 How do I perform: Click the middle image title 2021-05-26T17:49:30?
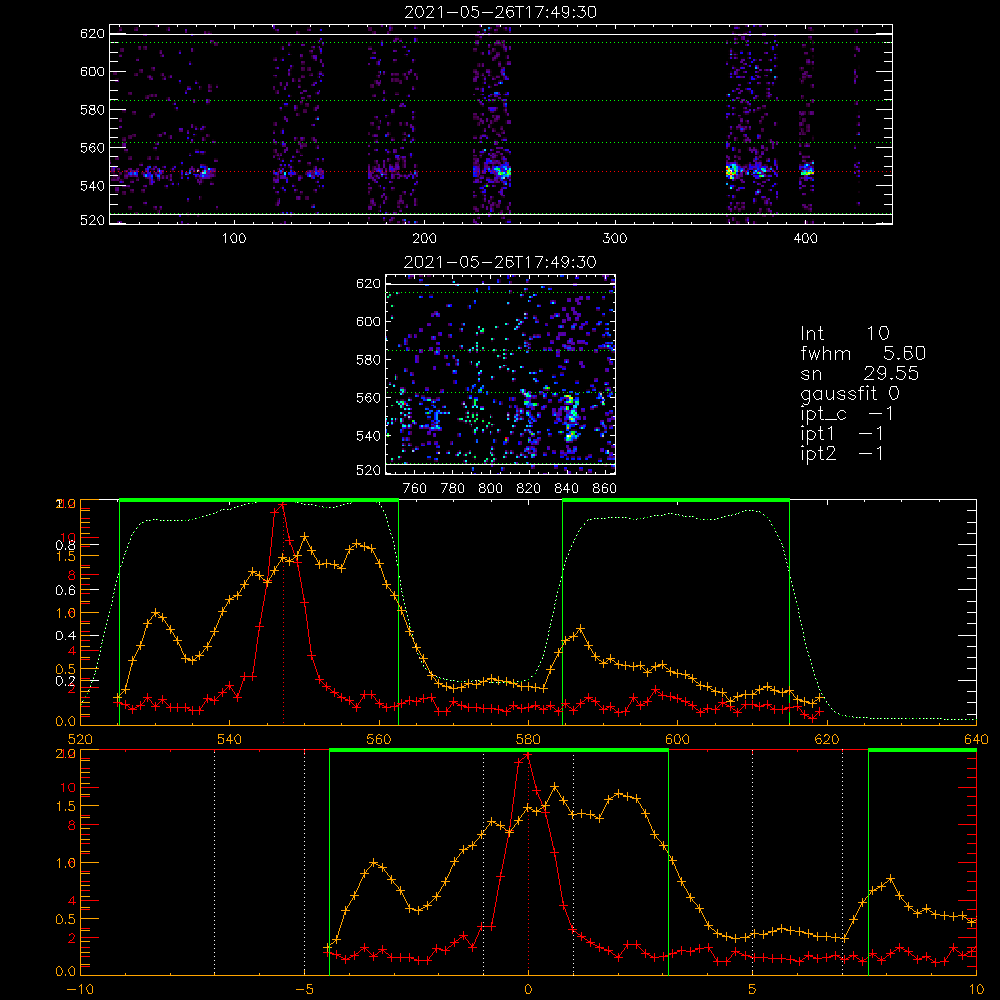501,262
